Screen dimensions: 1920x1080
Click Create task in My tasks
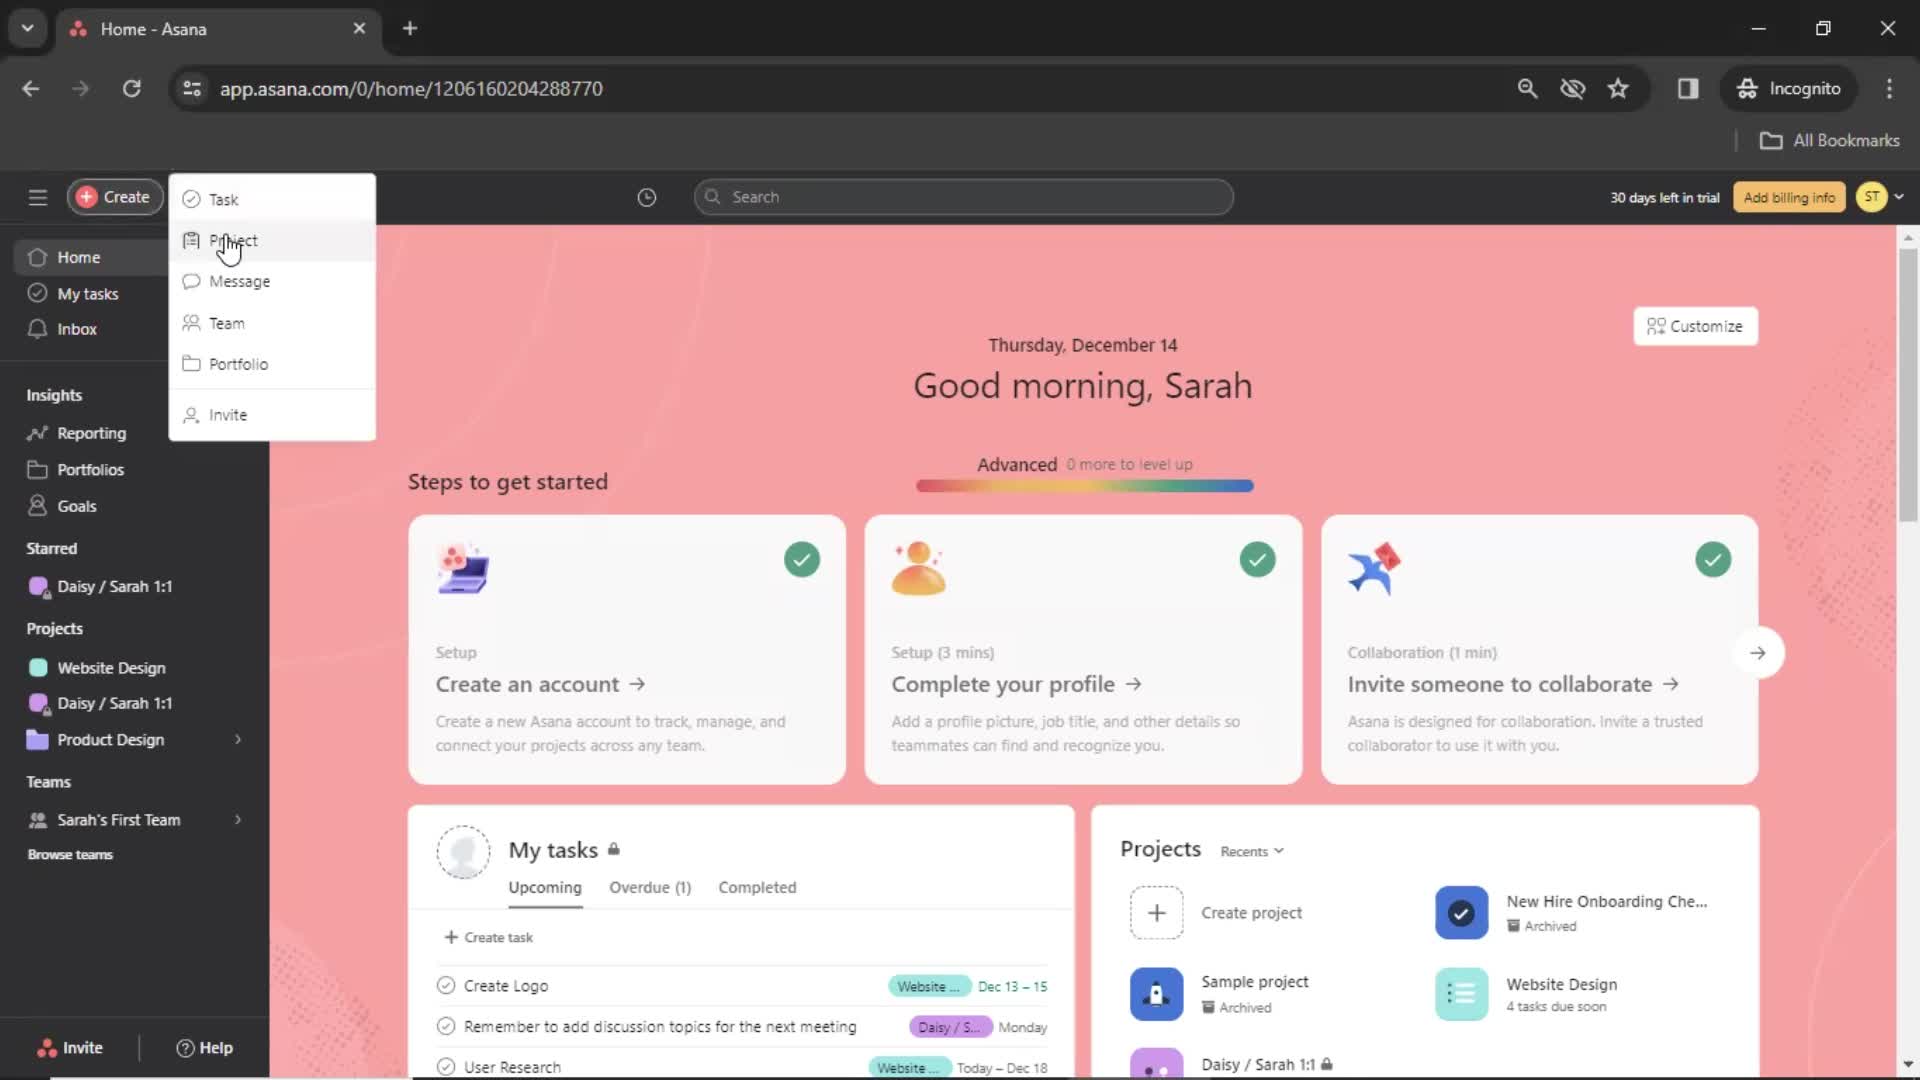[x=488, y=937]
